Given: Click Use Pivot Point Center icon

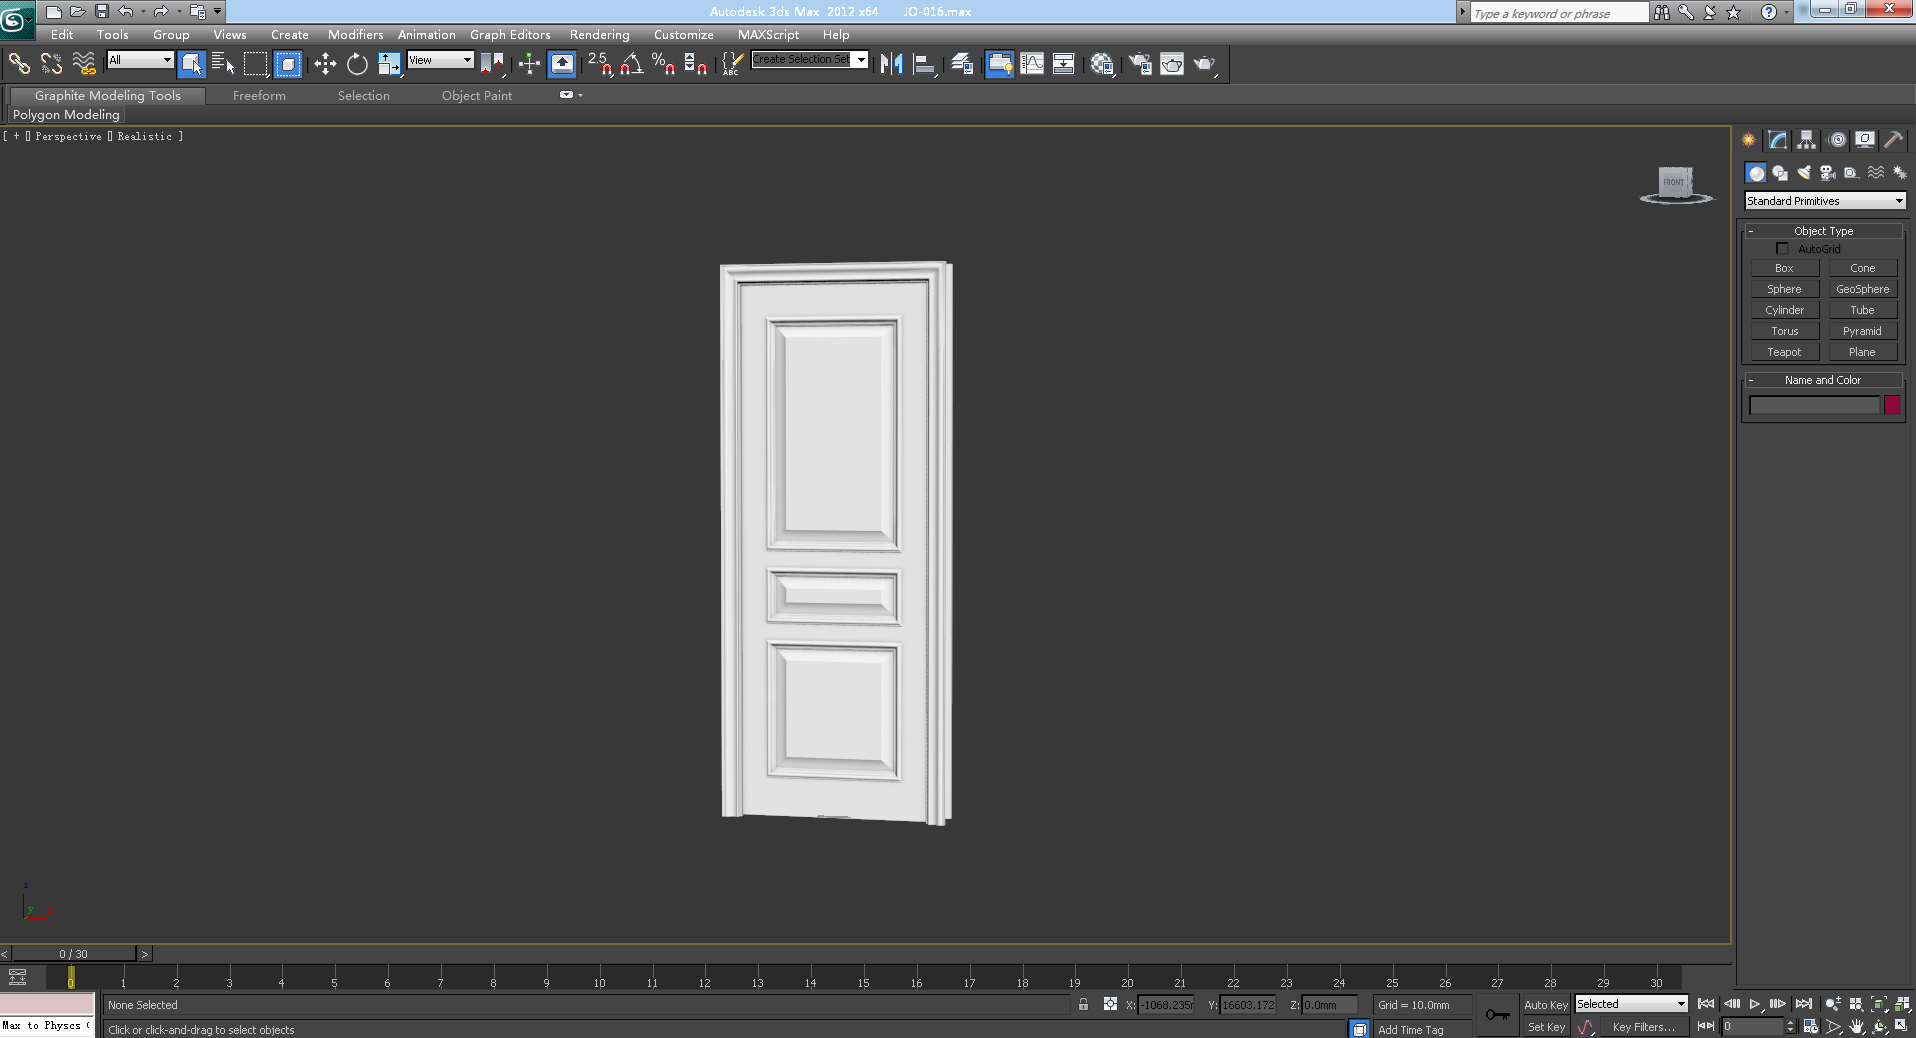Looking at the screenshot, I should click(492, 64).
